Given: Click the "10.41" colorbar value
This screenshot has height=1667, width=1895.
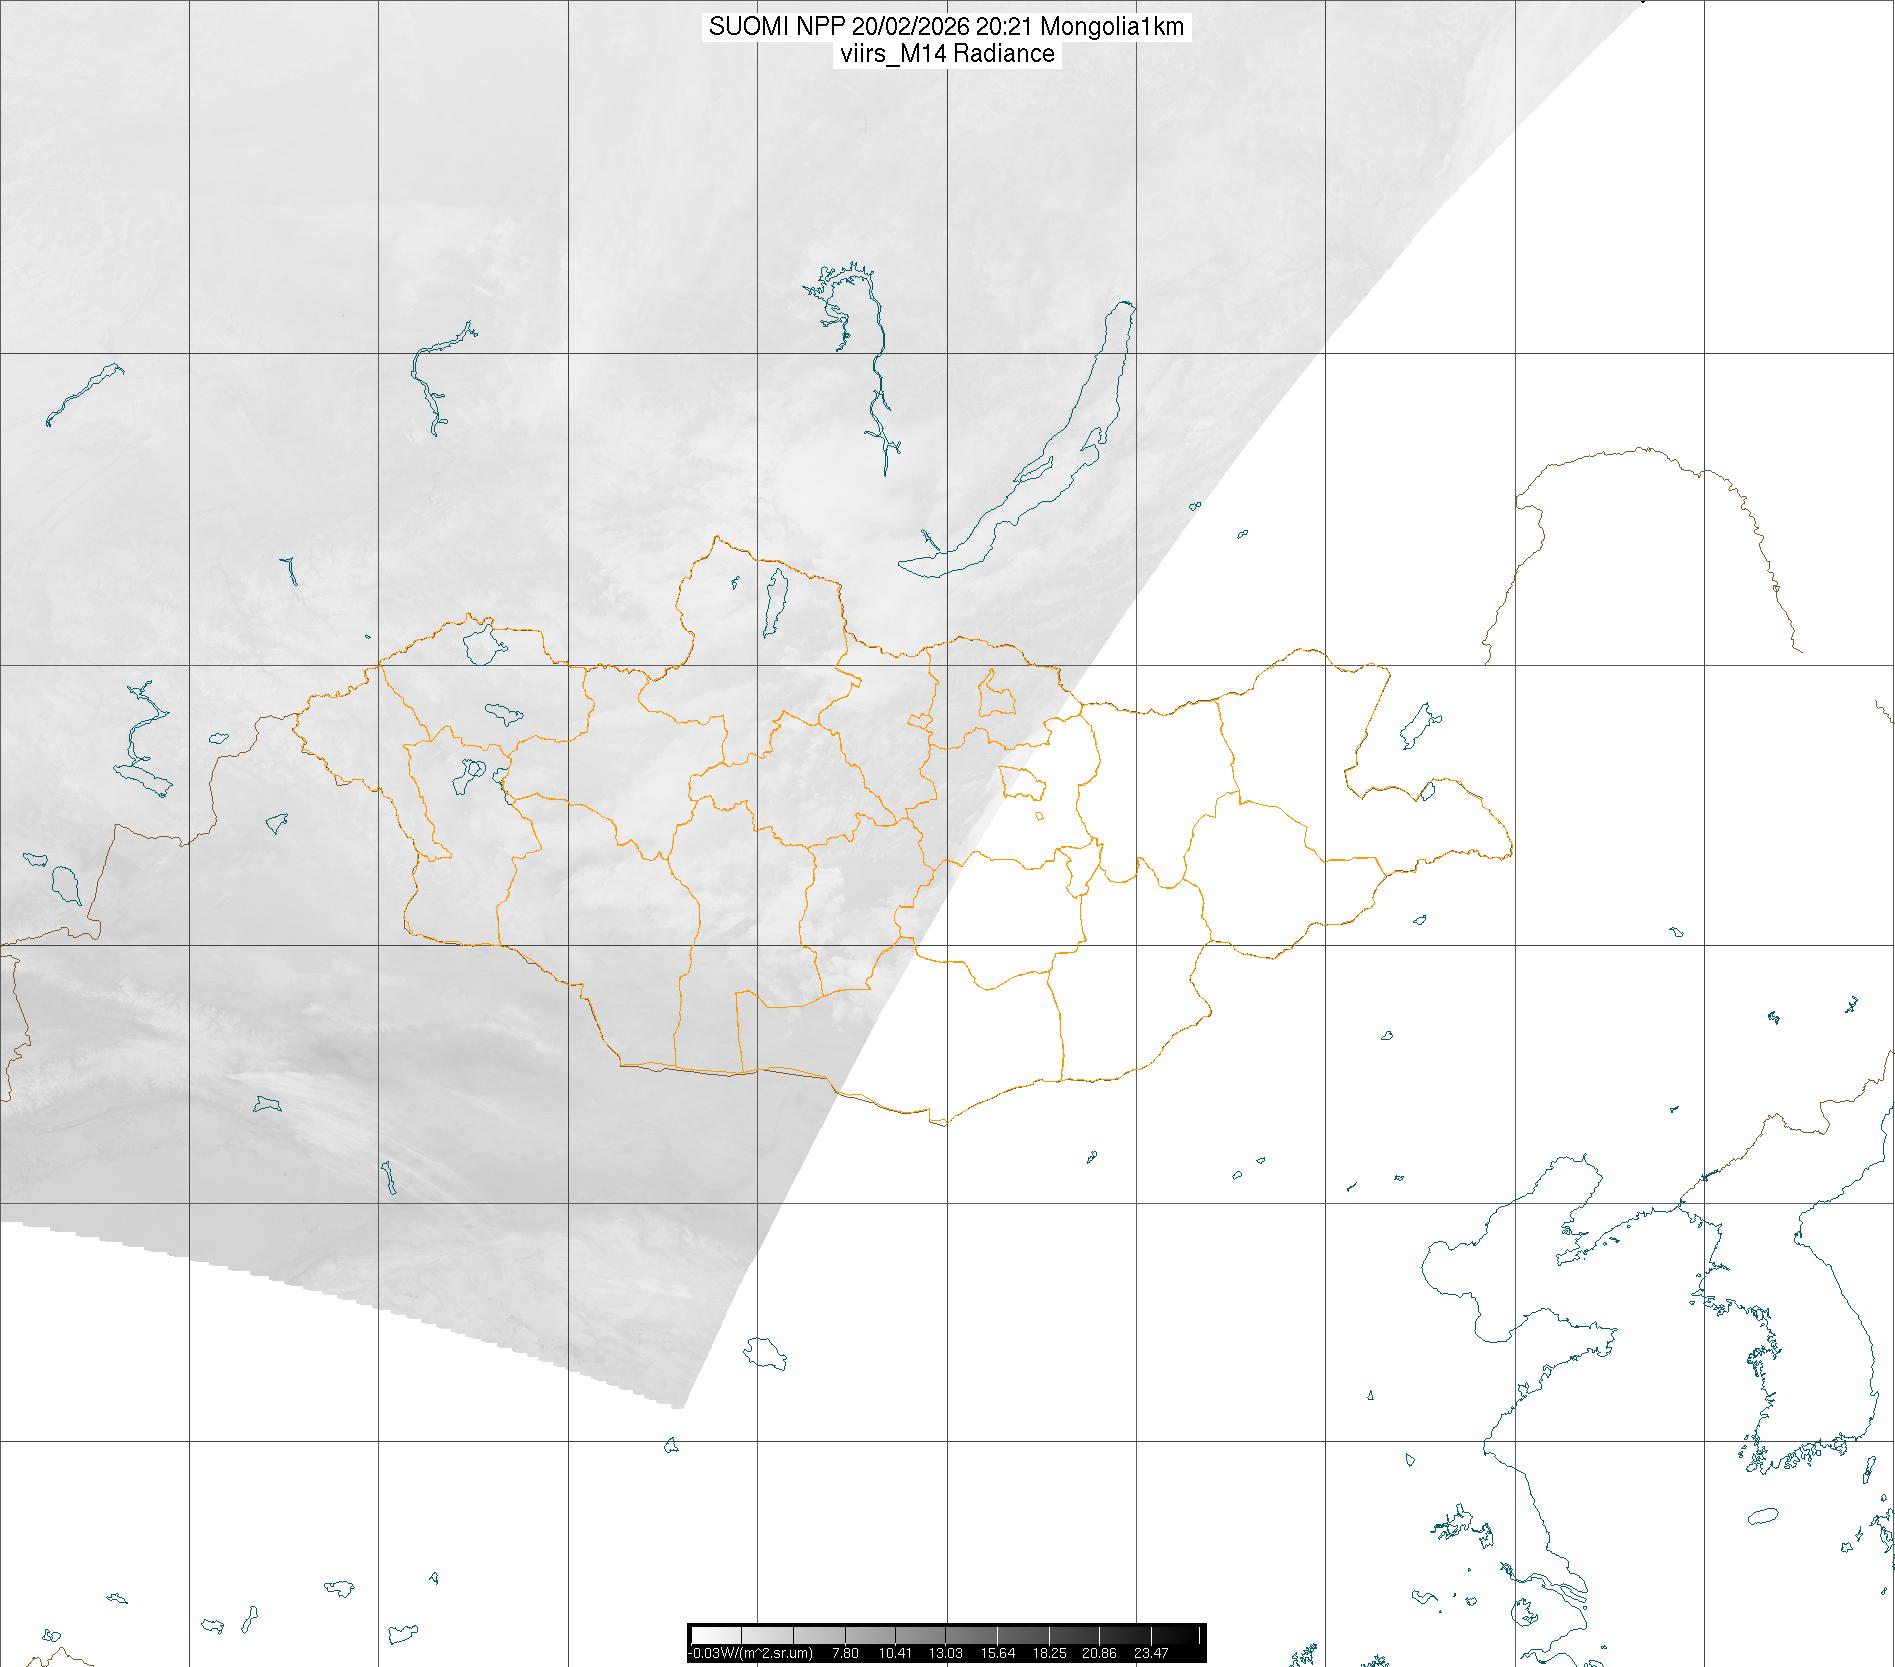Looking at the screenshot, I should coord(895,1653).
